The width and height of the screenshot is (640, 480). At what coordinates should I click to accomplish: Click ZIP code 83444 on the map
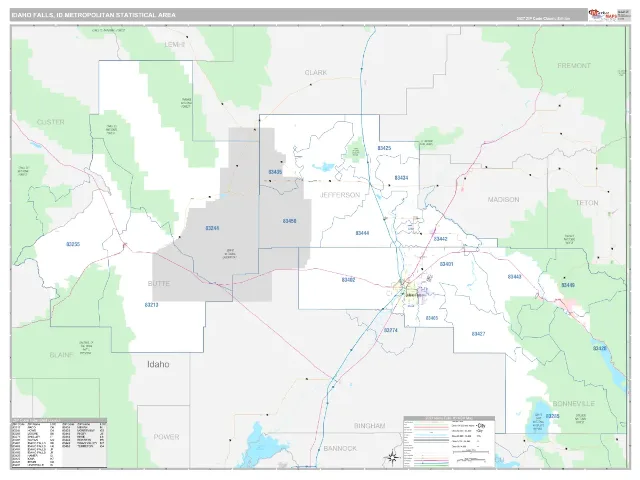(362, 233)
